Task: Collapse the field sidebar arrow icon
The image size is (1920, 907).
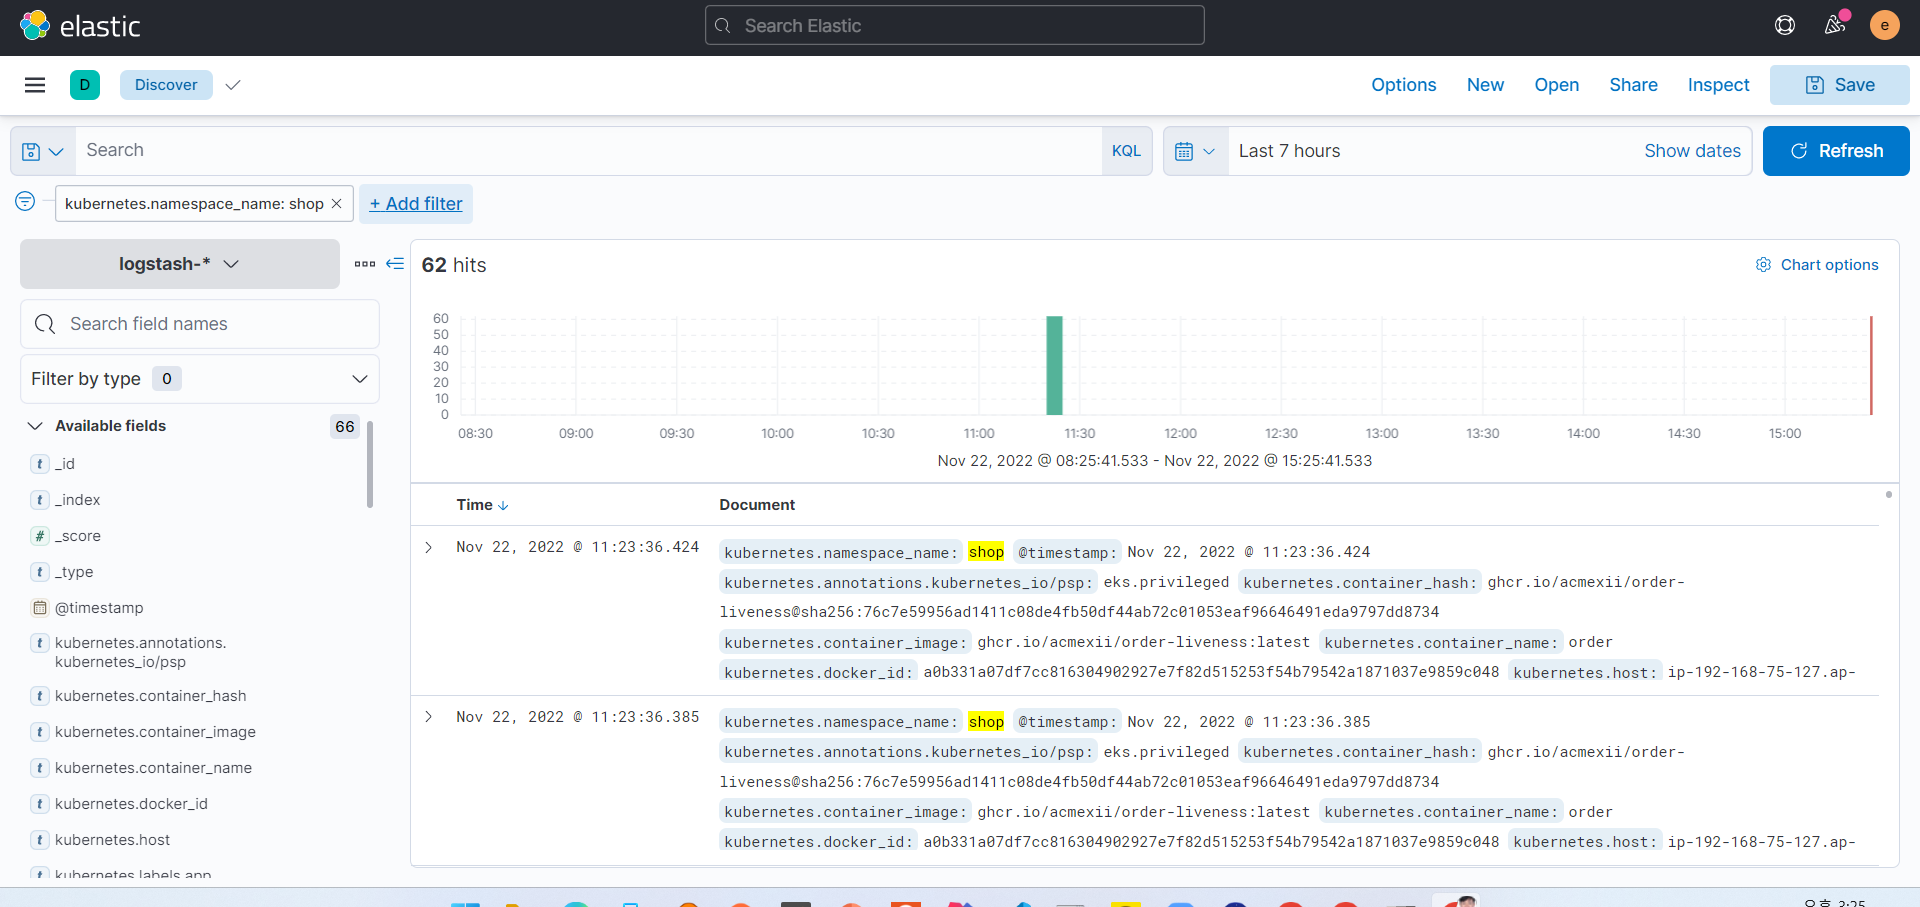Action: (x=395, y=264)
